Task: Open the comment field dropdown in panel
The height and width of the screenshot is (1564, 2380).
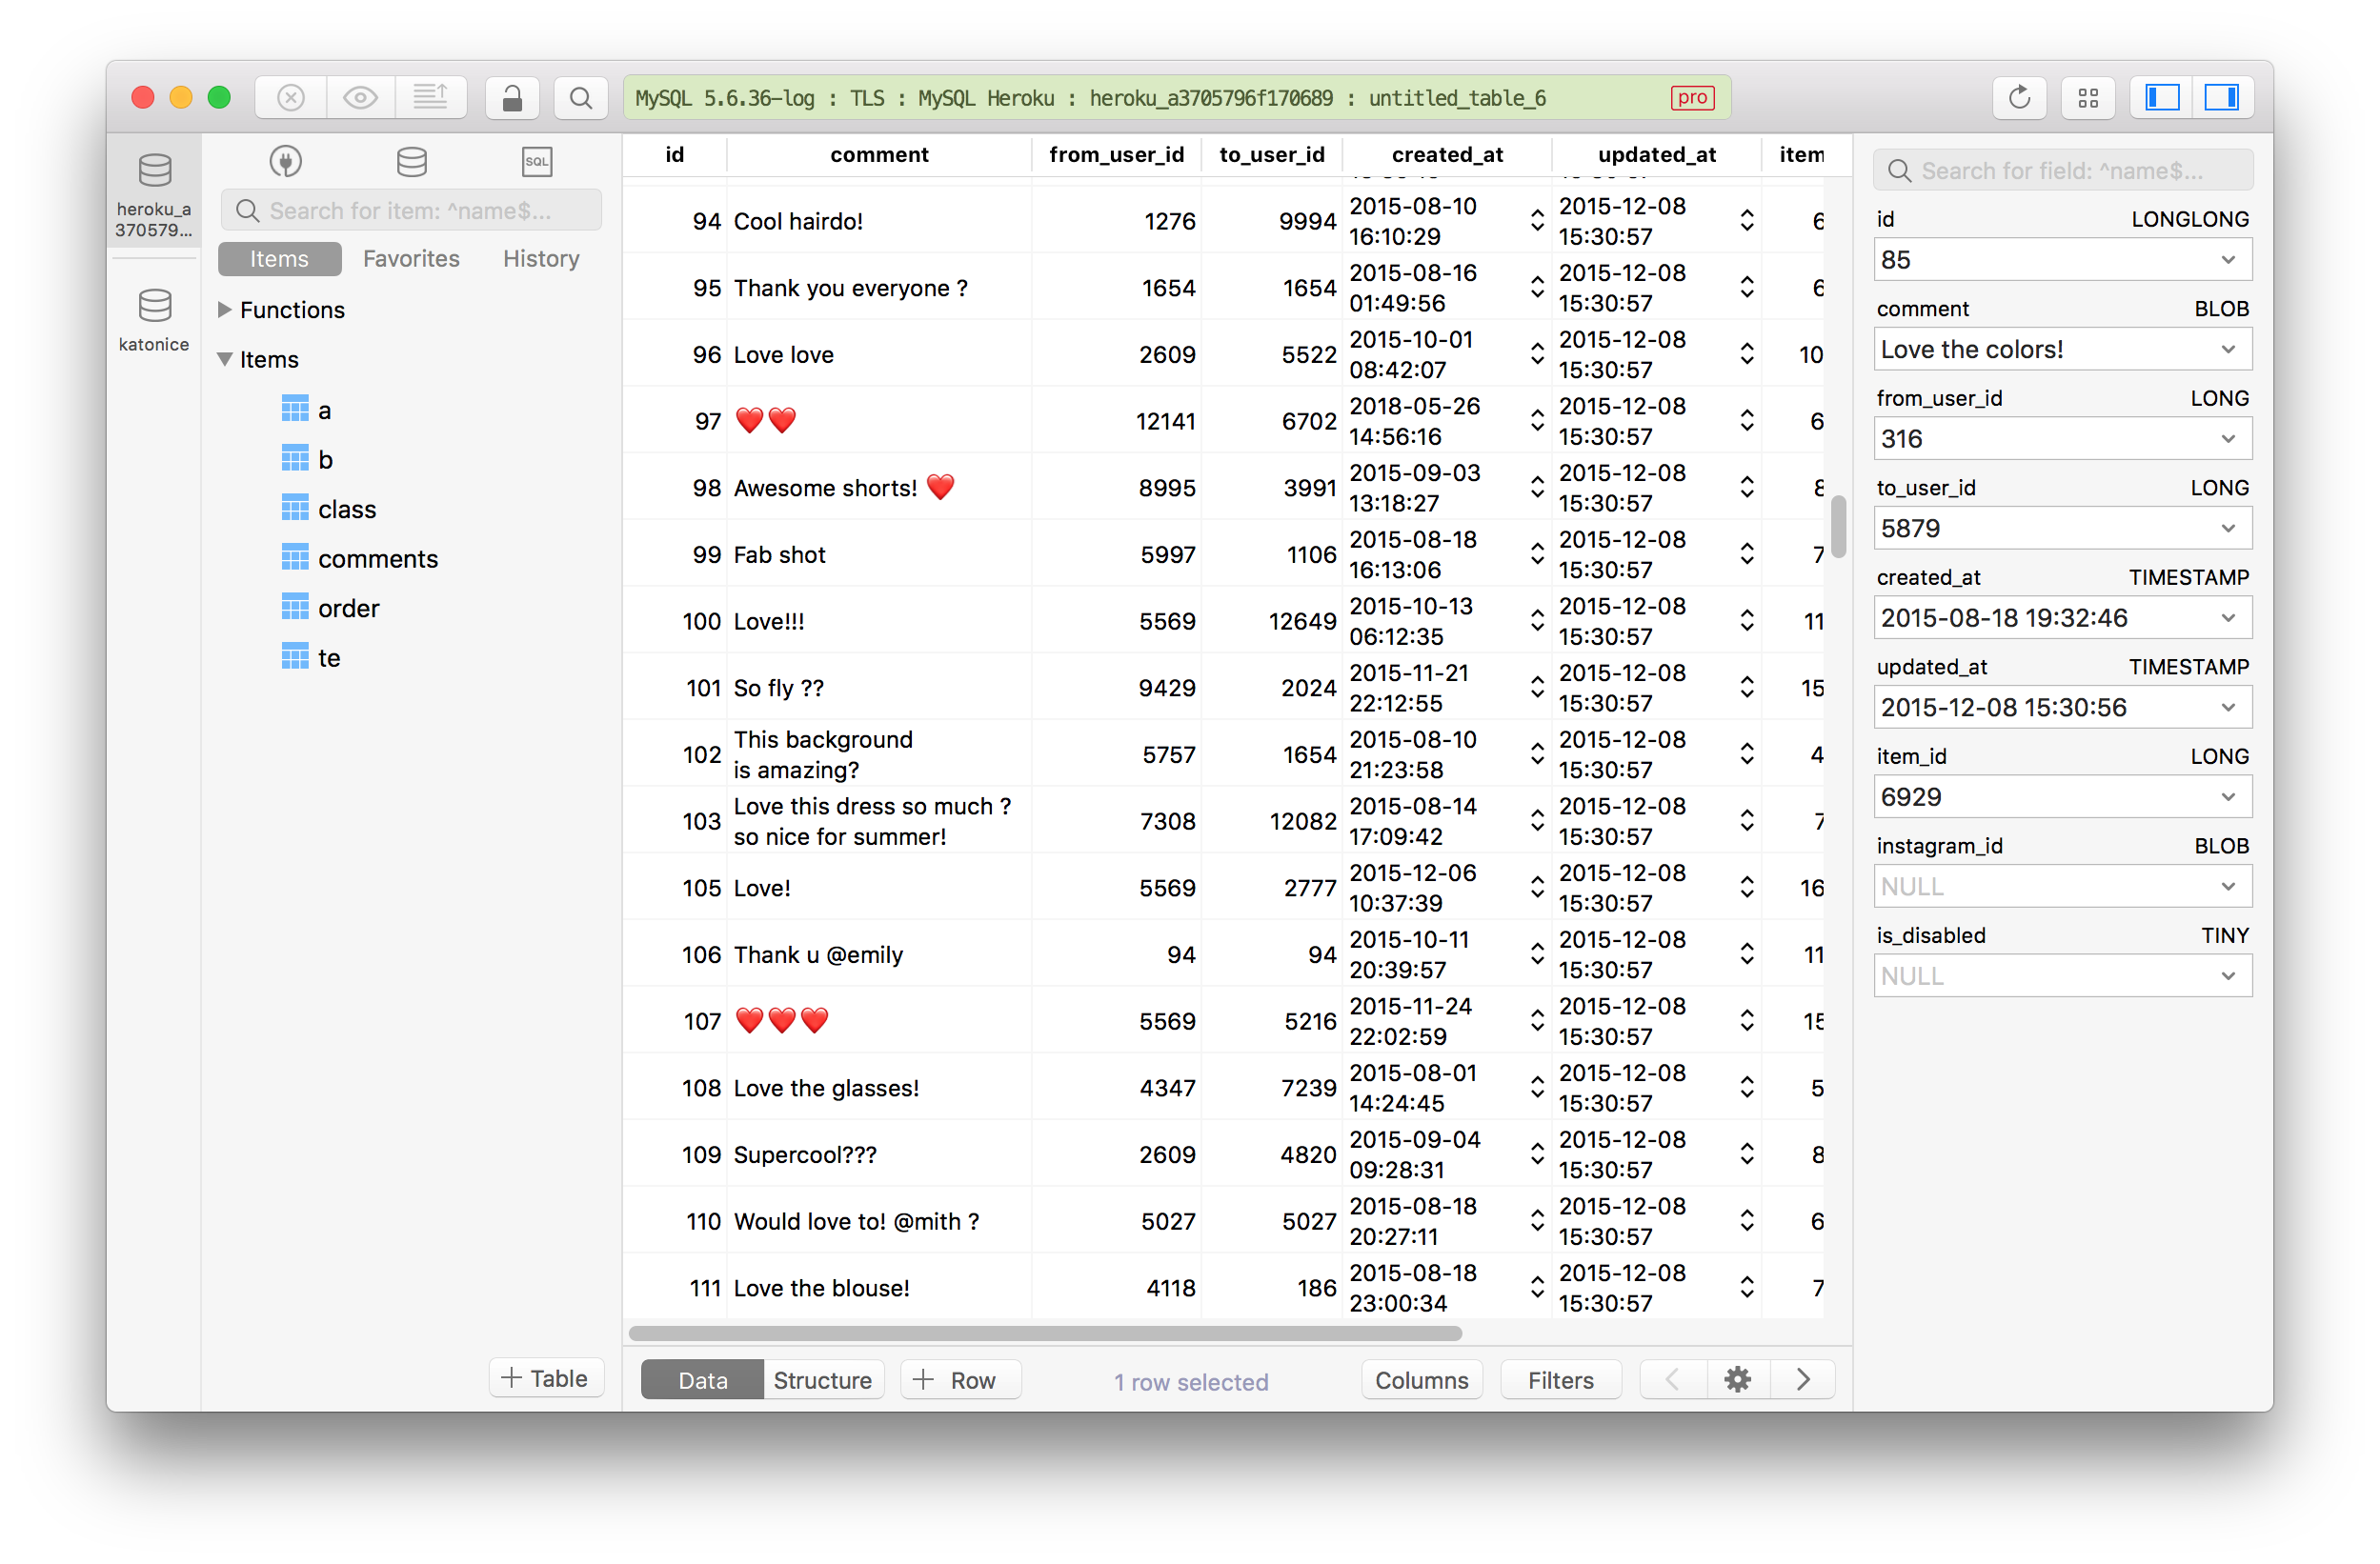Action: 2231,351
